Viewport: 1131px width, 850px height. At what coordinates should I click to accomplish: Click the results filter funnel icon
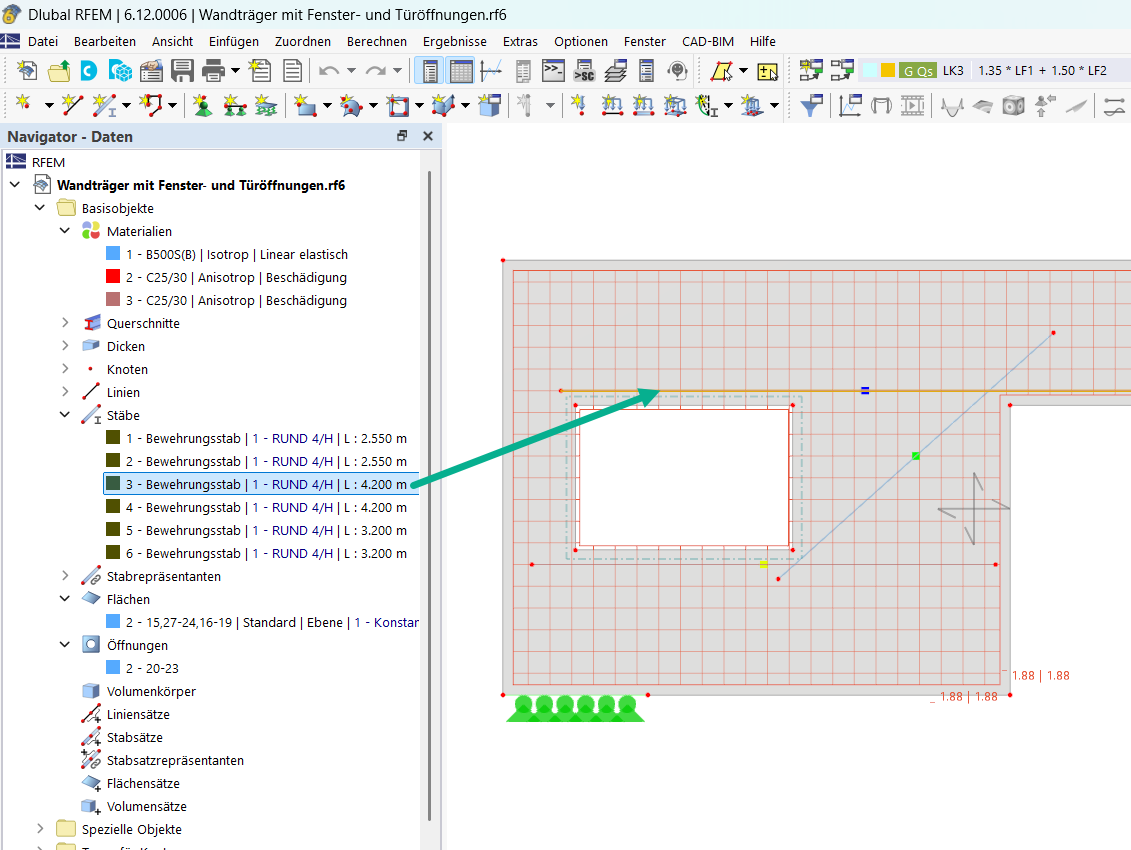(x=811, y=105)
